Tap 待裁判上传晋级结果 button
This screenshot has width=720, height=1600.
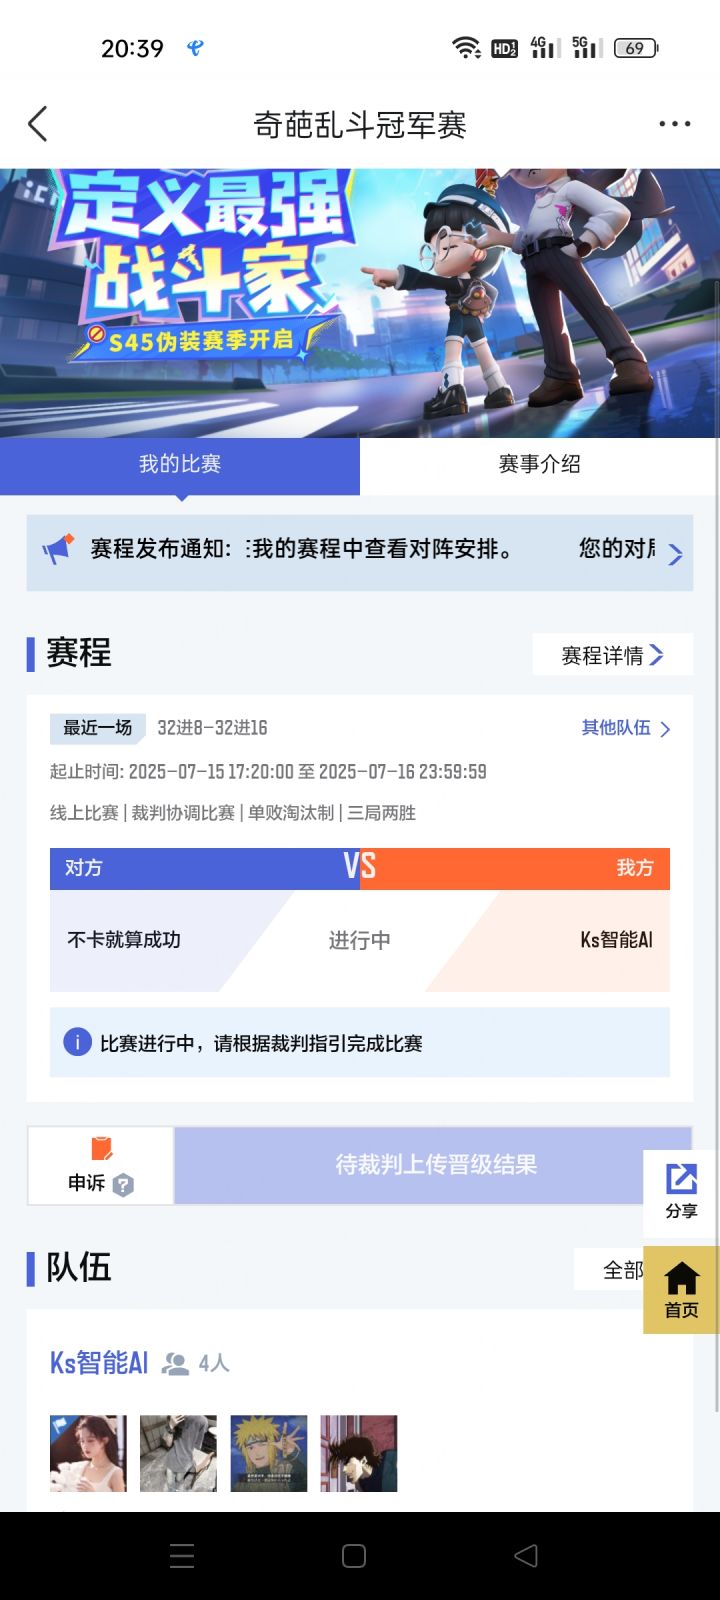[435, 1165]
